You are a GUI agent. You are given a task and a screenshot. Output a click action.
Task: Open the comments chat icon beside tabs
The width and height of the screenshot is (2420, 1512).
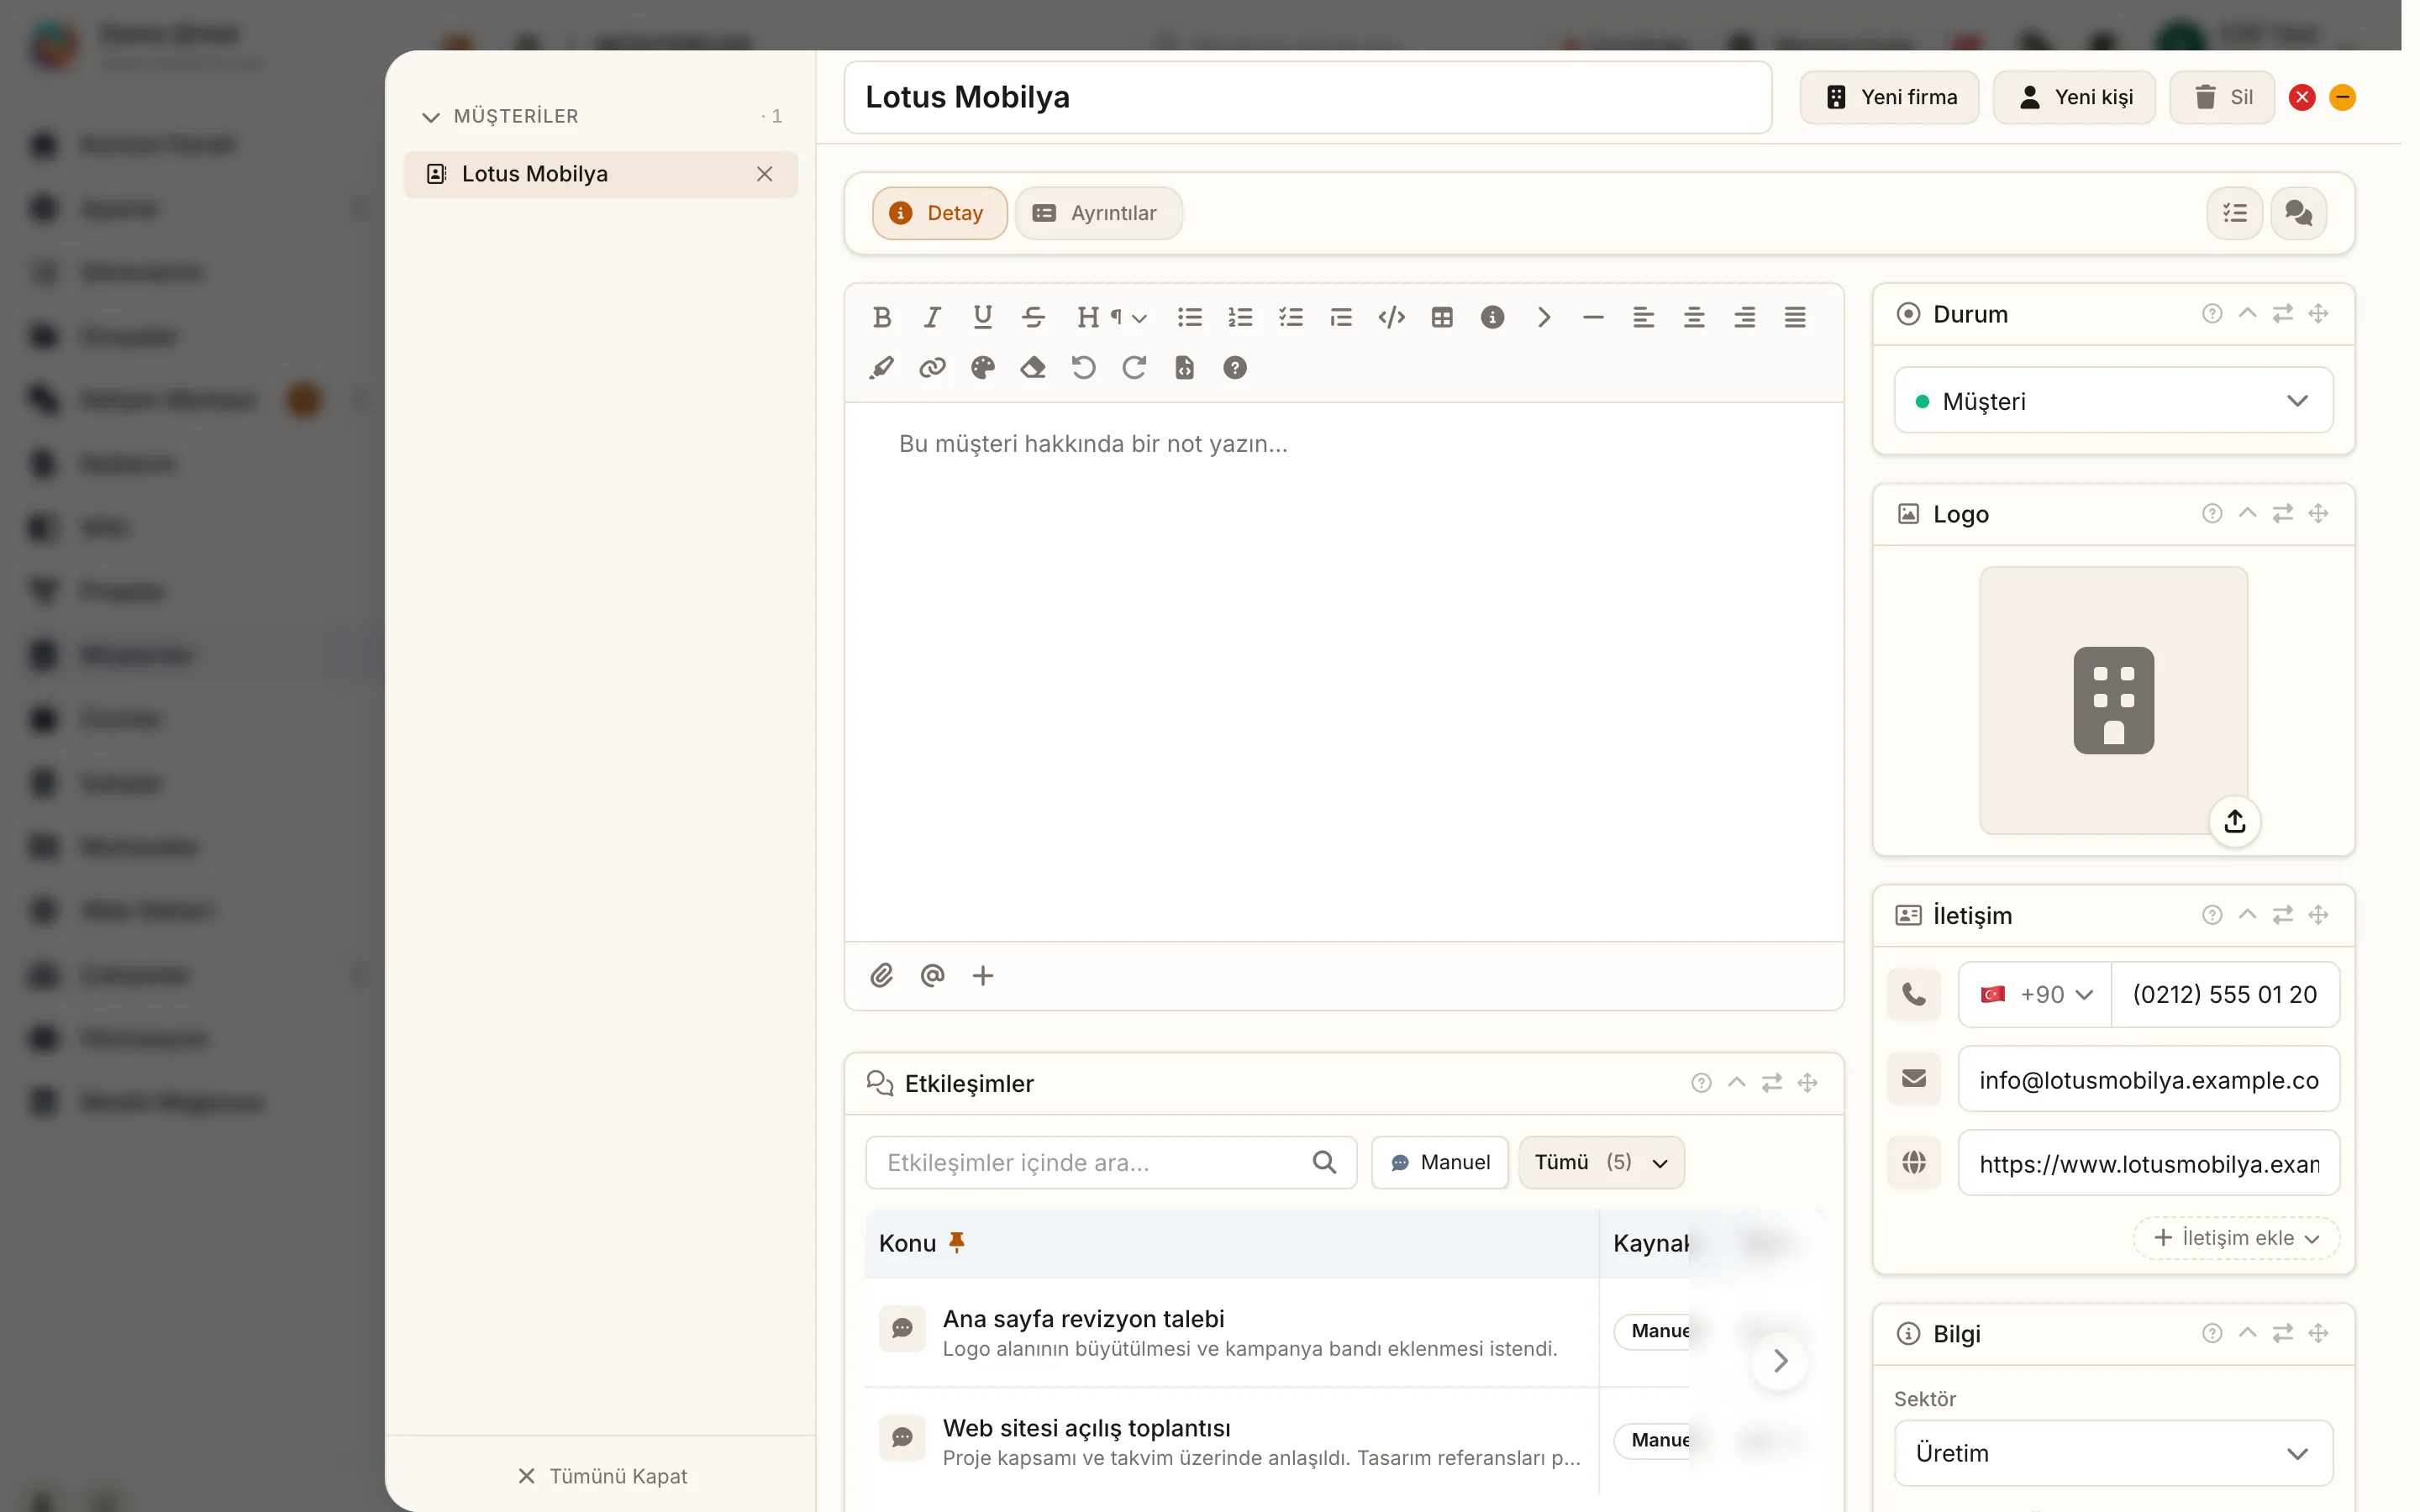pyautogui.click(x=2298, y=213)
